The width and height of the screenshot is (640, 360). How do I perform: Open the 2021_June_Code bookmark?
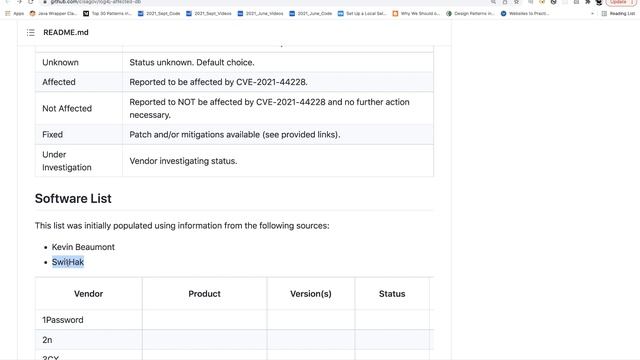click(x=311, y=13)
